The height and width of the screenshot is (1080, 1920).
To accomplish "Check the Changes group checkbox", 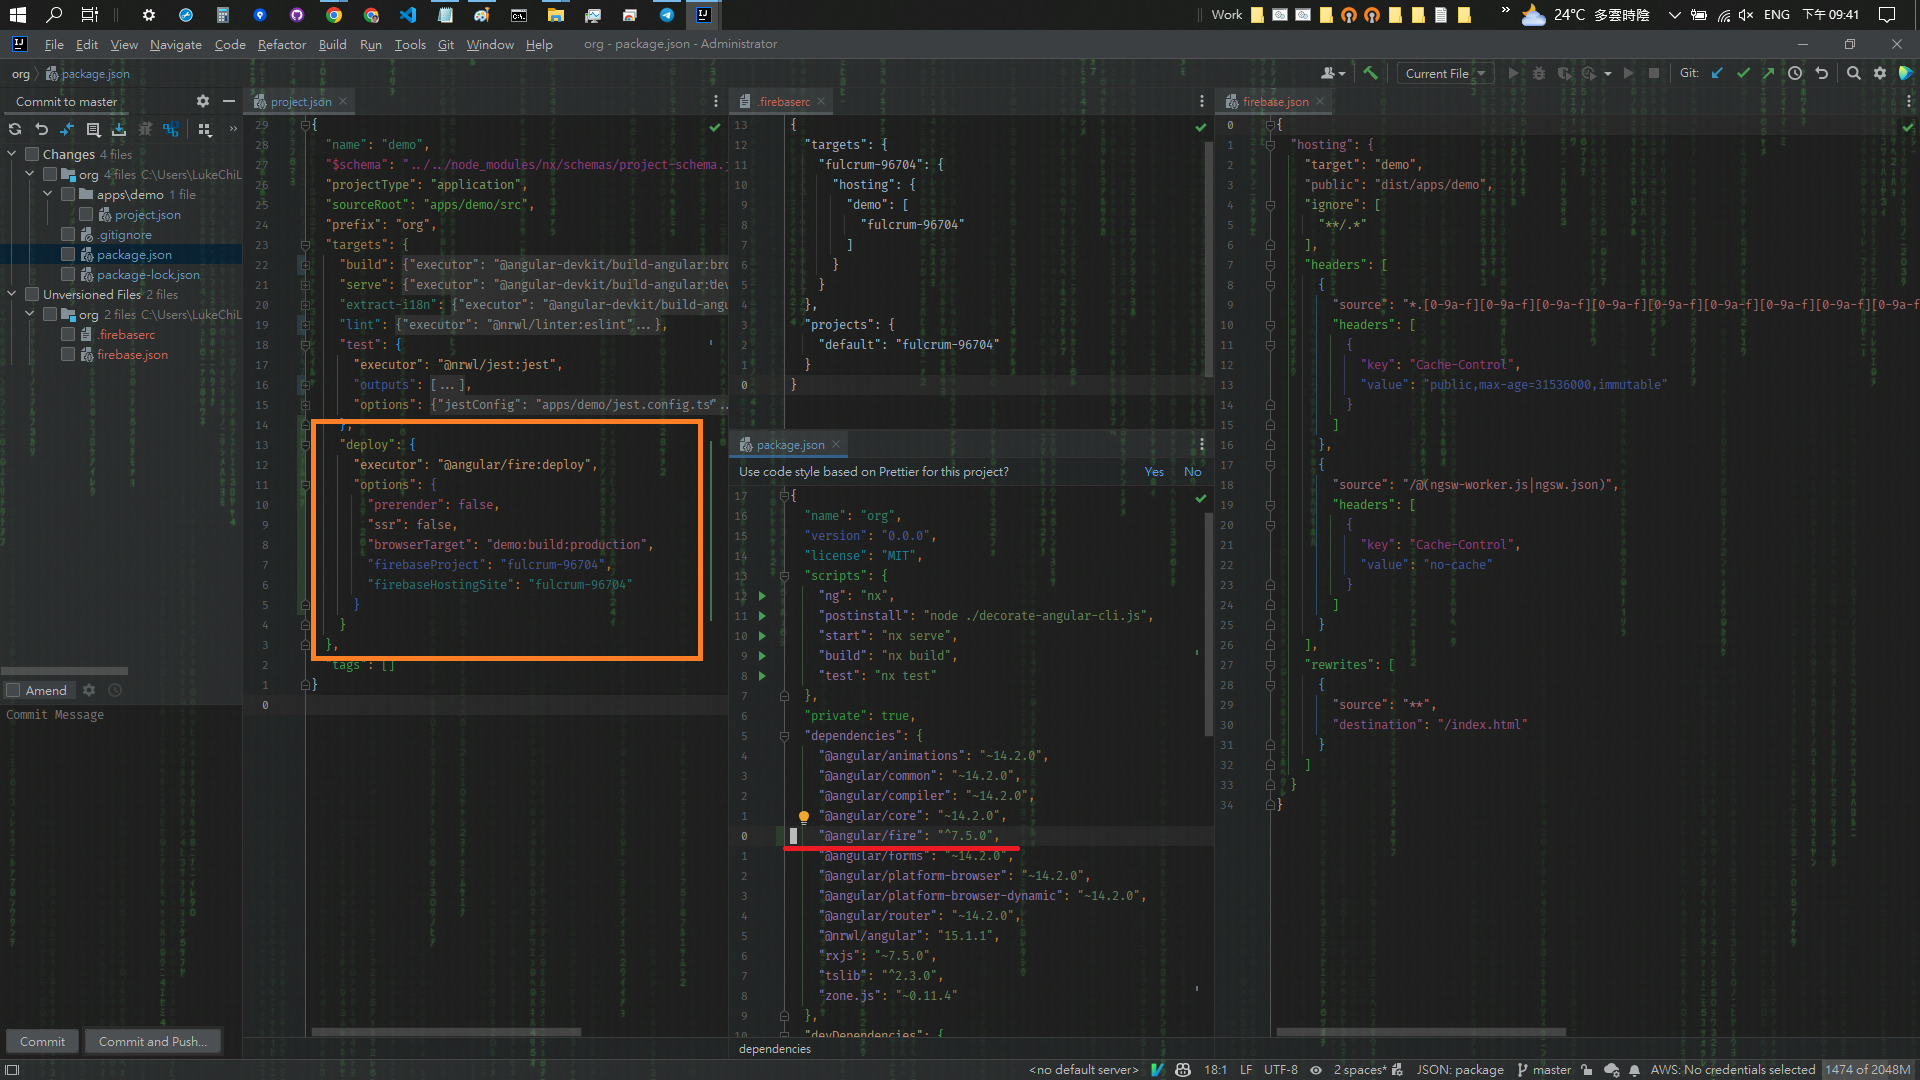I will [32, 154].
